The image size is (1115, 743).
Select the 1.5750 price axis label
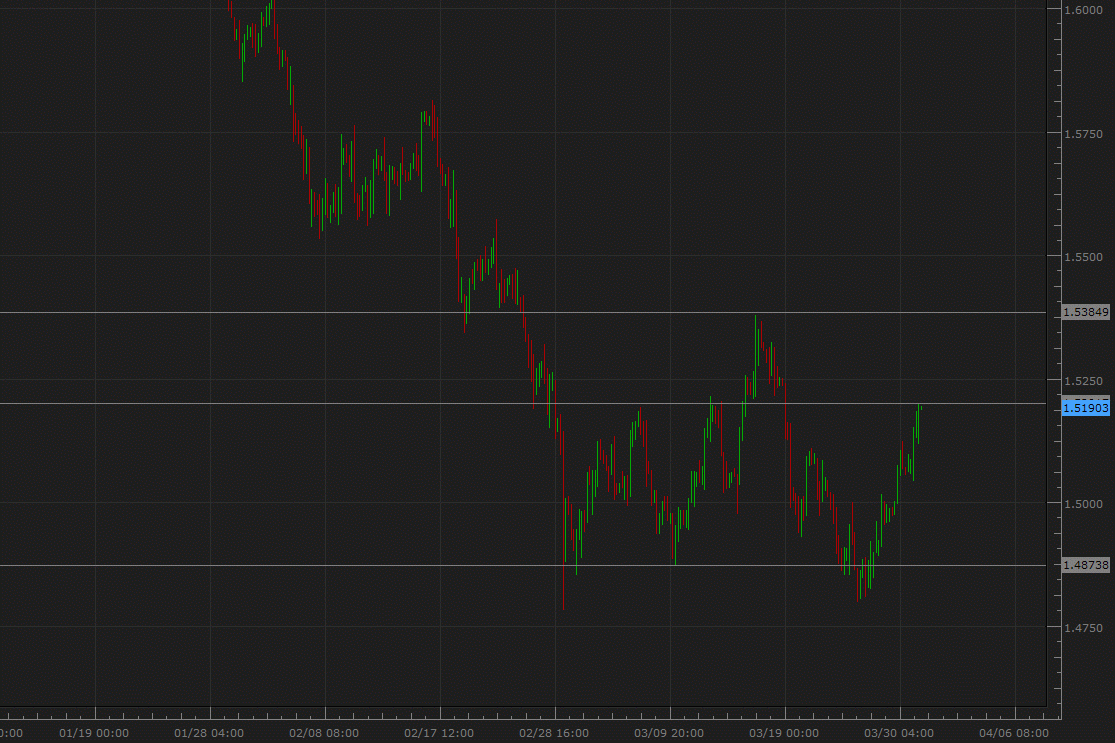pyautogui.click(x=1083, y=133)
